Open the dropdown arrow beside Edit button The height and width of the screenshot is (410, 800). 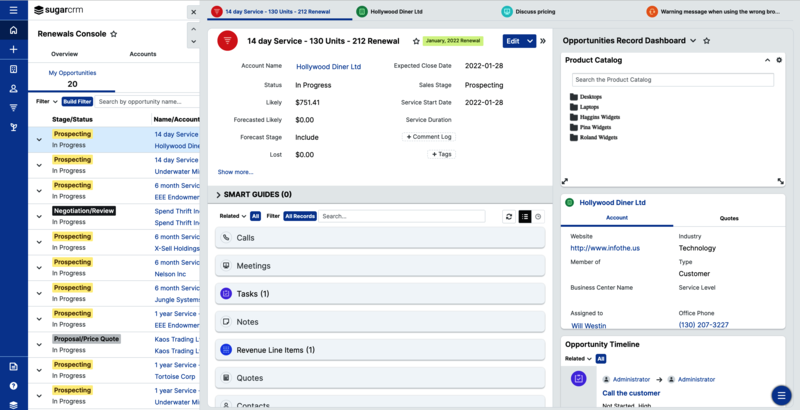click(529, 41)
